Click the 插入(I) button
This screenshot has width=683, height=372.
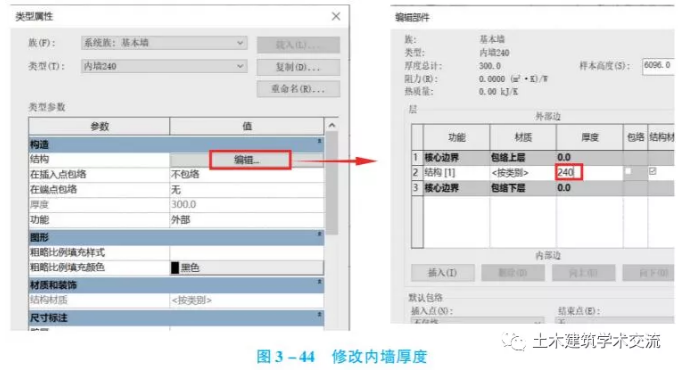[x=443, y=273]
